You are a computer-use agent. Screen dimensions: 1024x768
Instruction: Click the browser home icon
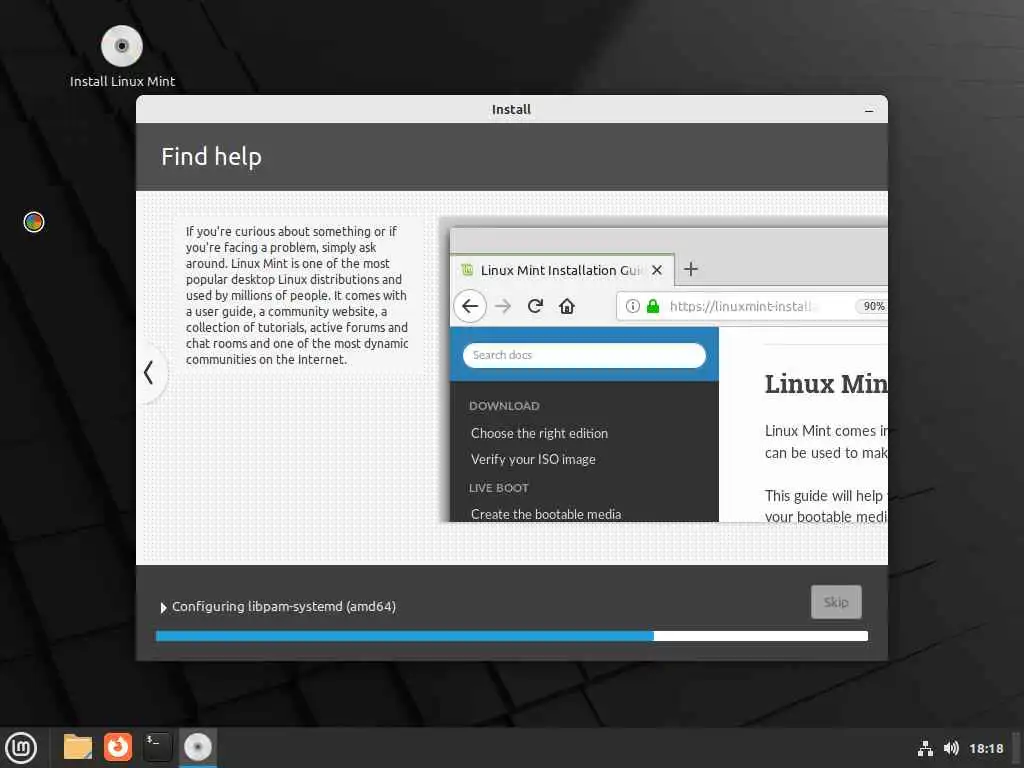[567, 306]
